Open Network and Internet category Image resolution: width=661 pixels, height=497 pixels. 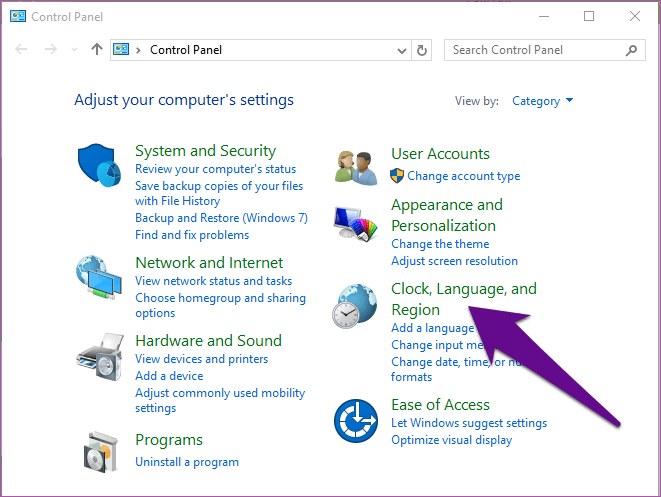pyautogui.click(x=209, y=263)
